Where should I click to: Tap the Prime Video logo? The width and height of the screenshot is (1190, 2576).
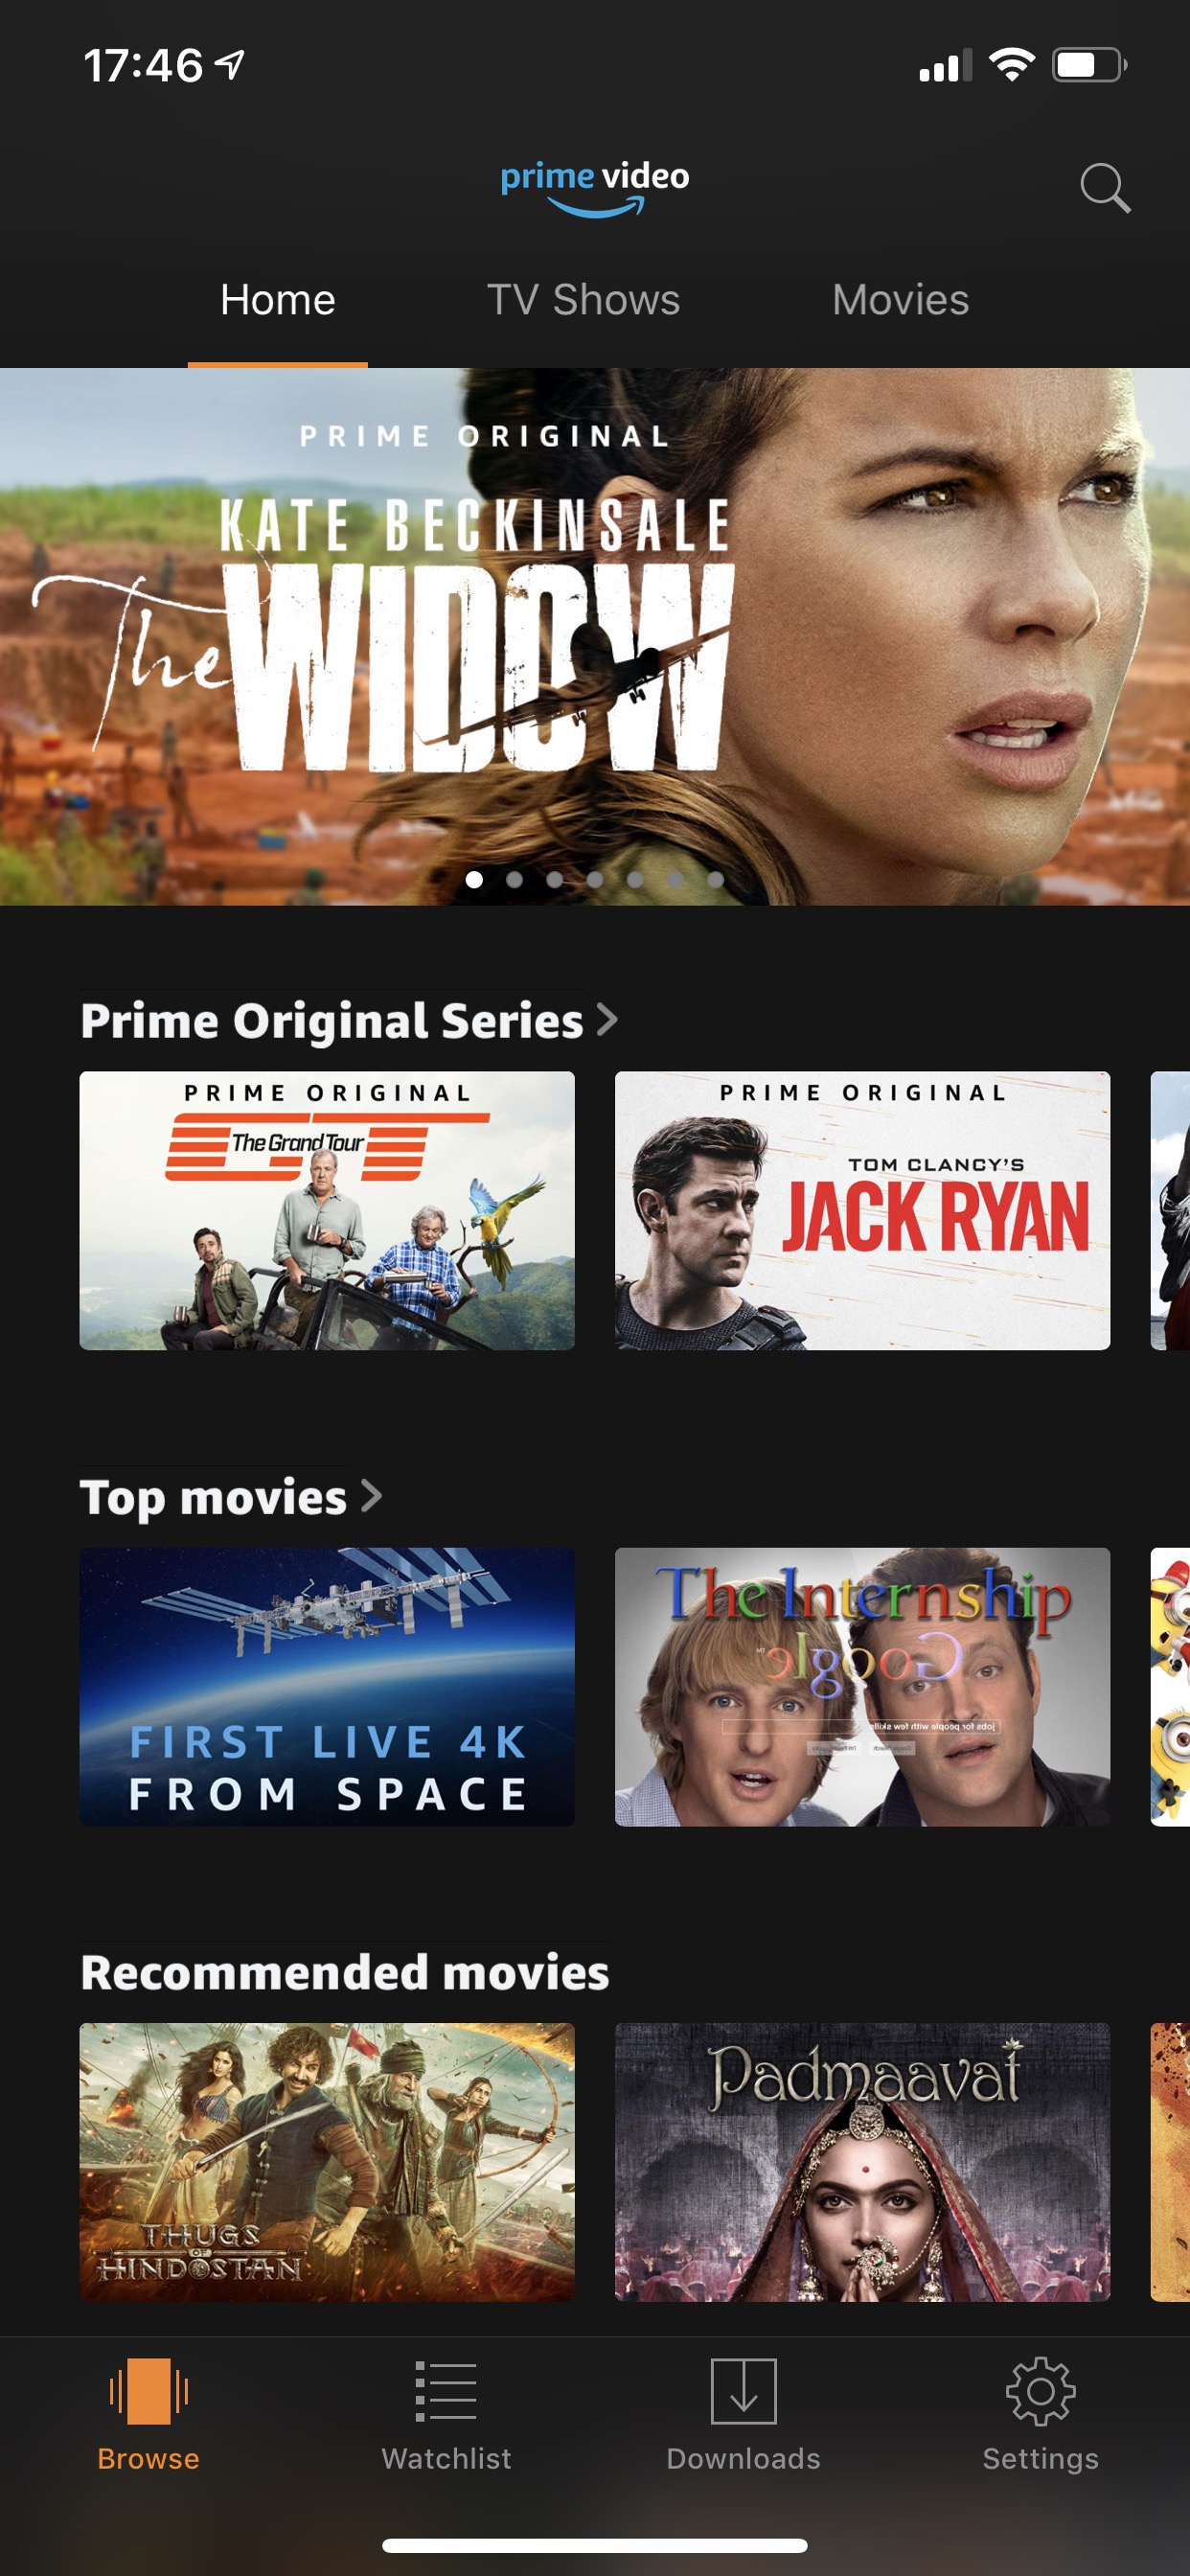coord(595,188)
